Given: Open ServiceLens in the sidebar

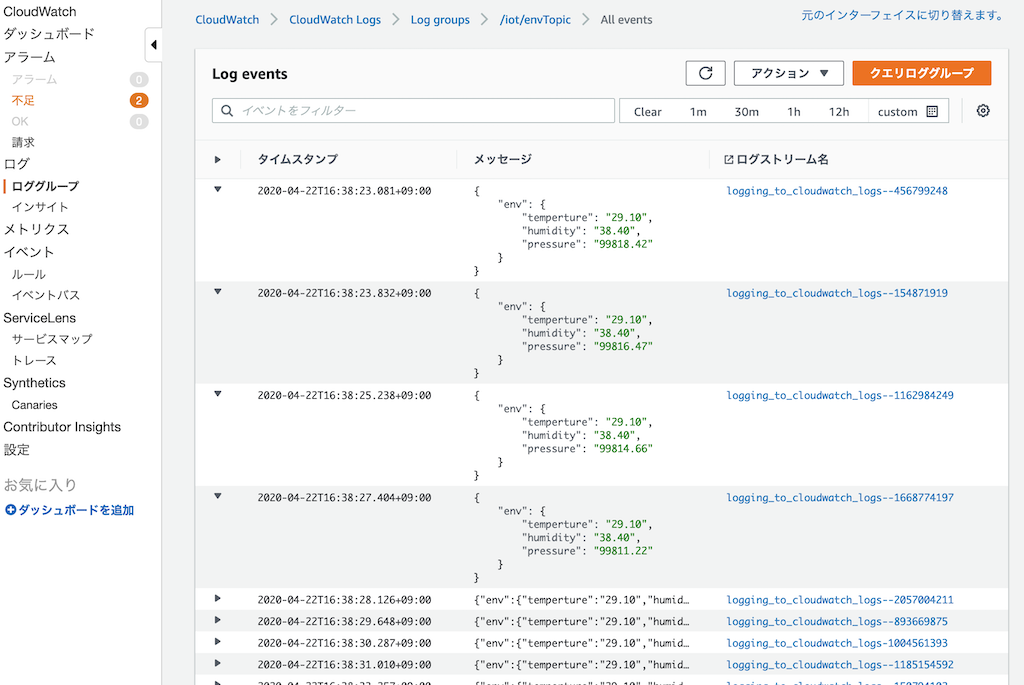Looking at the screenshot, I should [x=40, y=318].
